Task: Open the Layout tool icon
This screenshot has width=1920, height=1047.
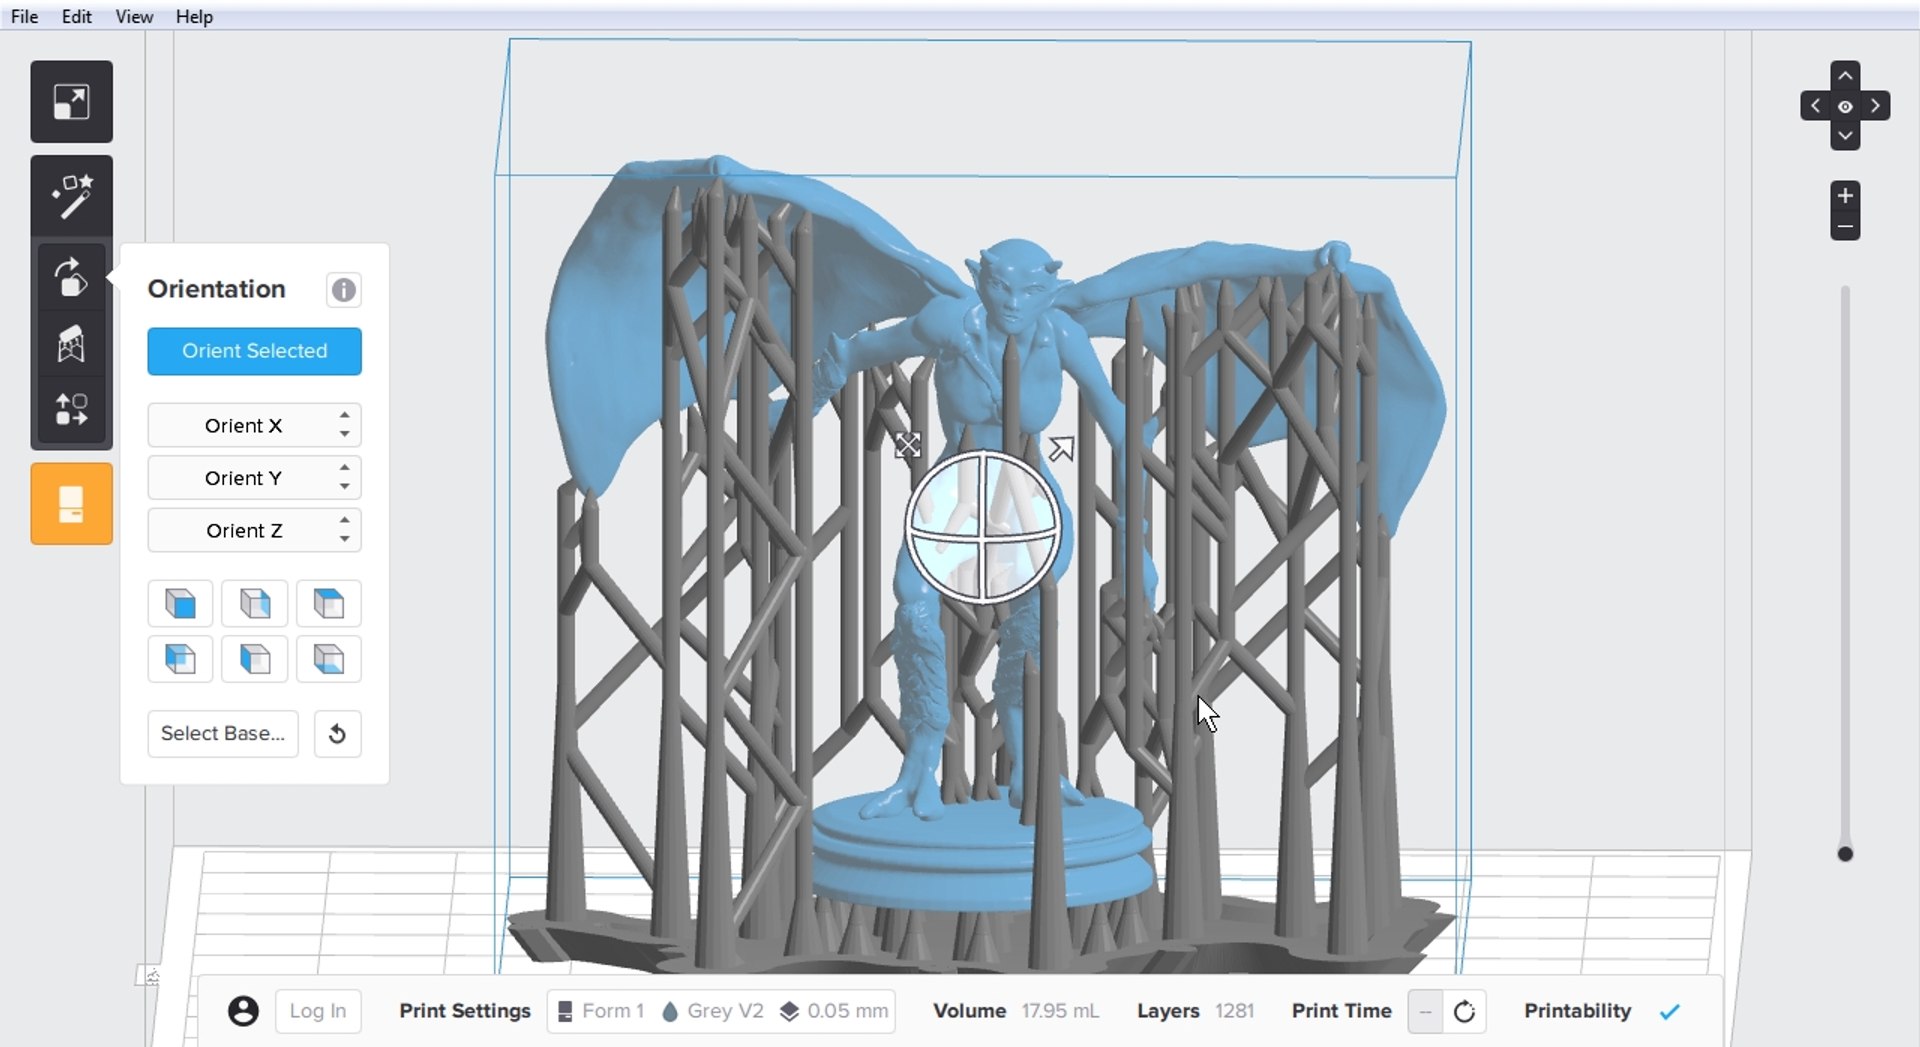Action: tap(71, 409)
